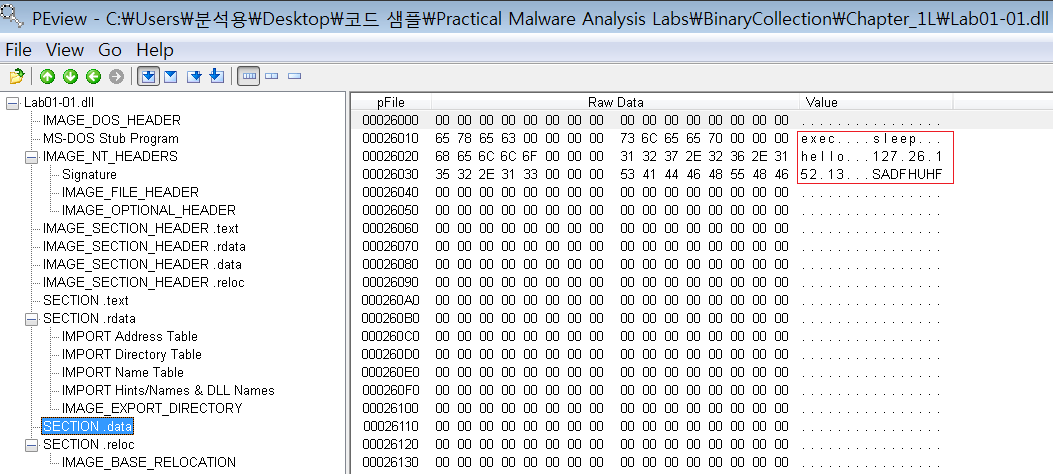
Task: Open the Go menu
Action: click(109, 50)
